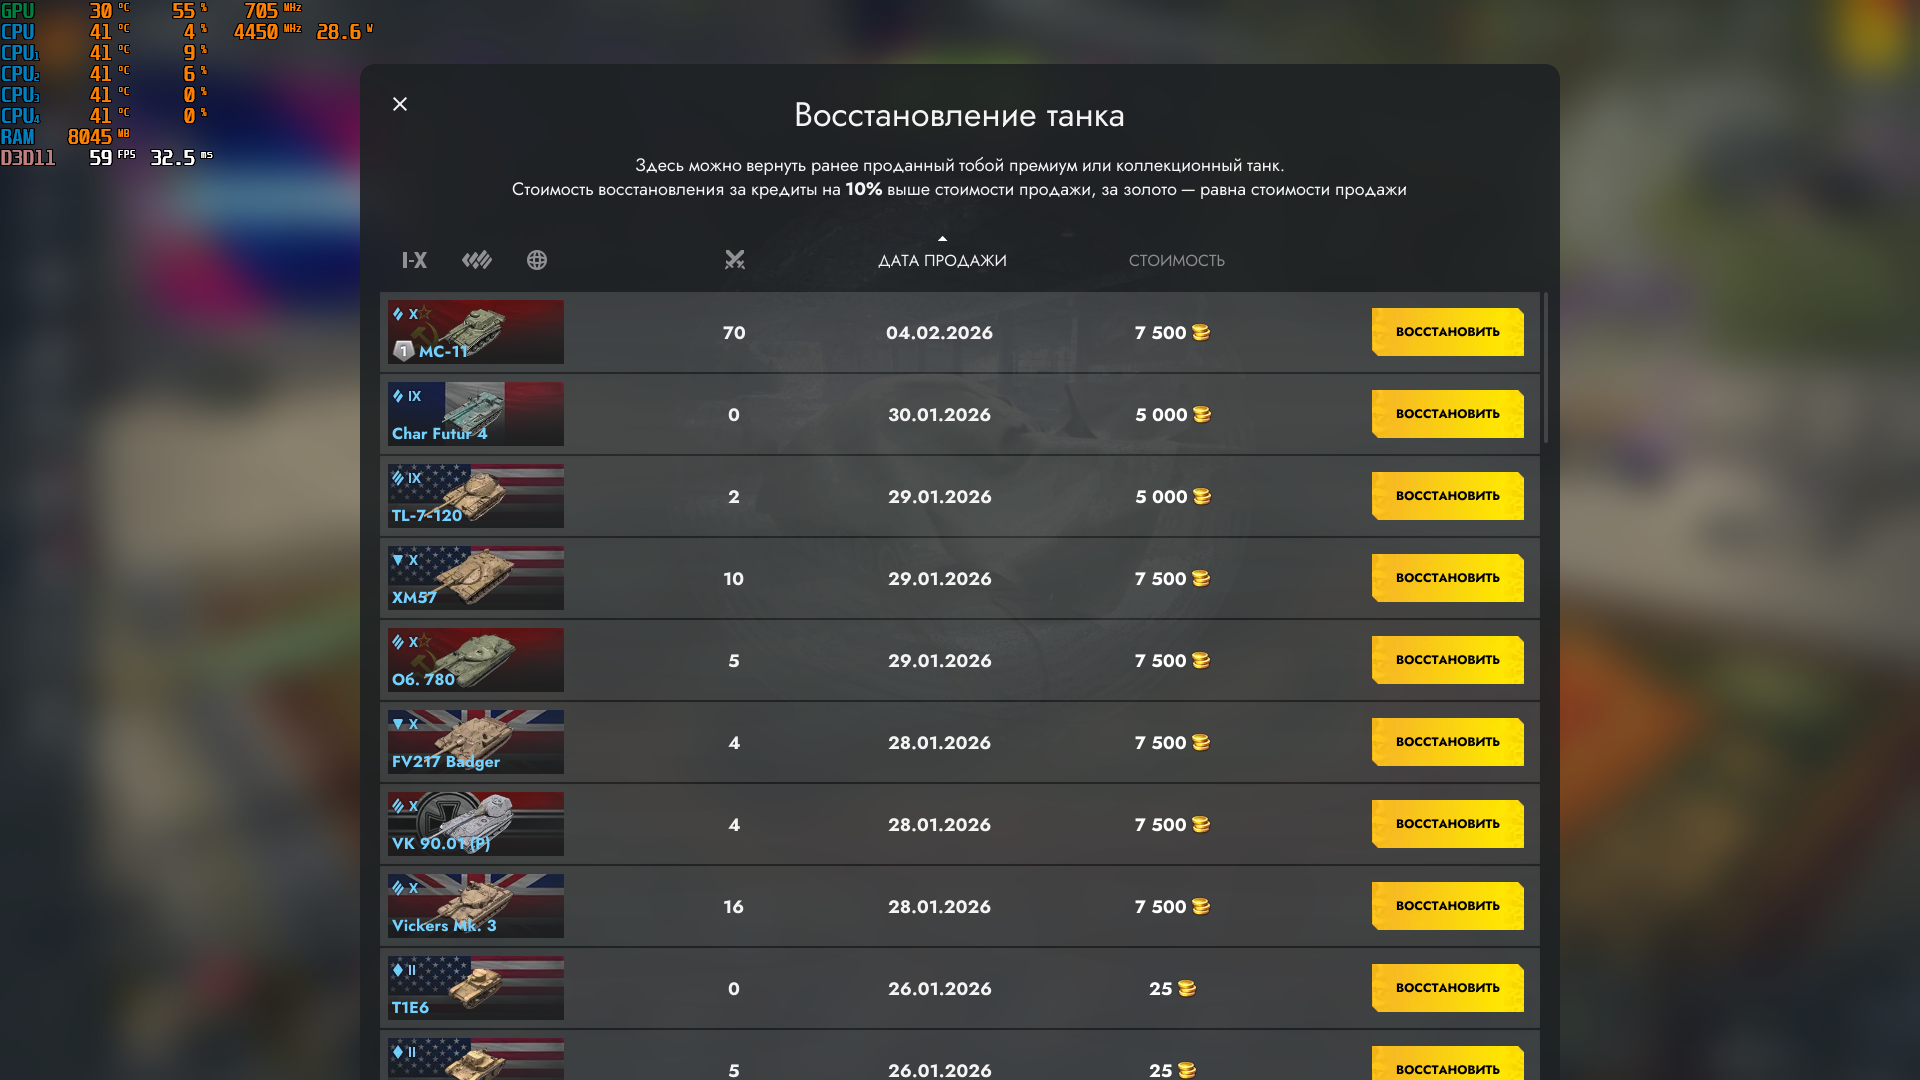Sort by ДАТА ПРОДАЖИ column
The image size is (1920, 1080).
(942, 261)
